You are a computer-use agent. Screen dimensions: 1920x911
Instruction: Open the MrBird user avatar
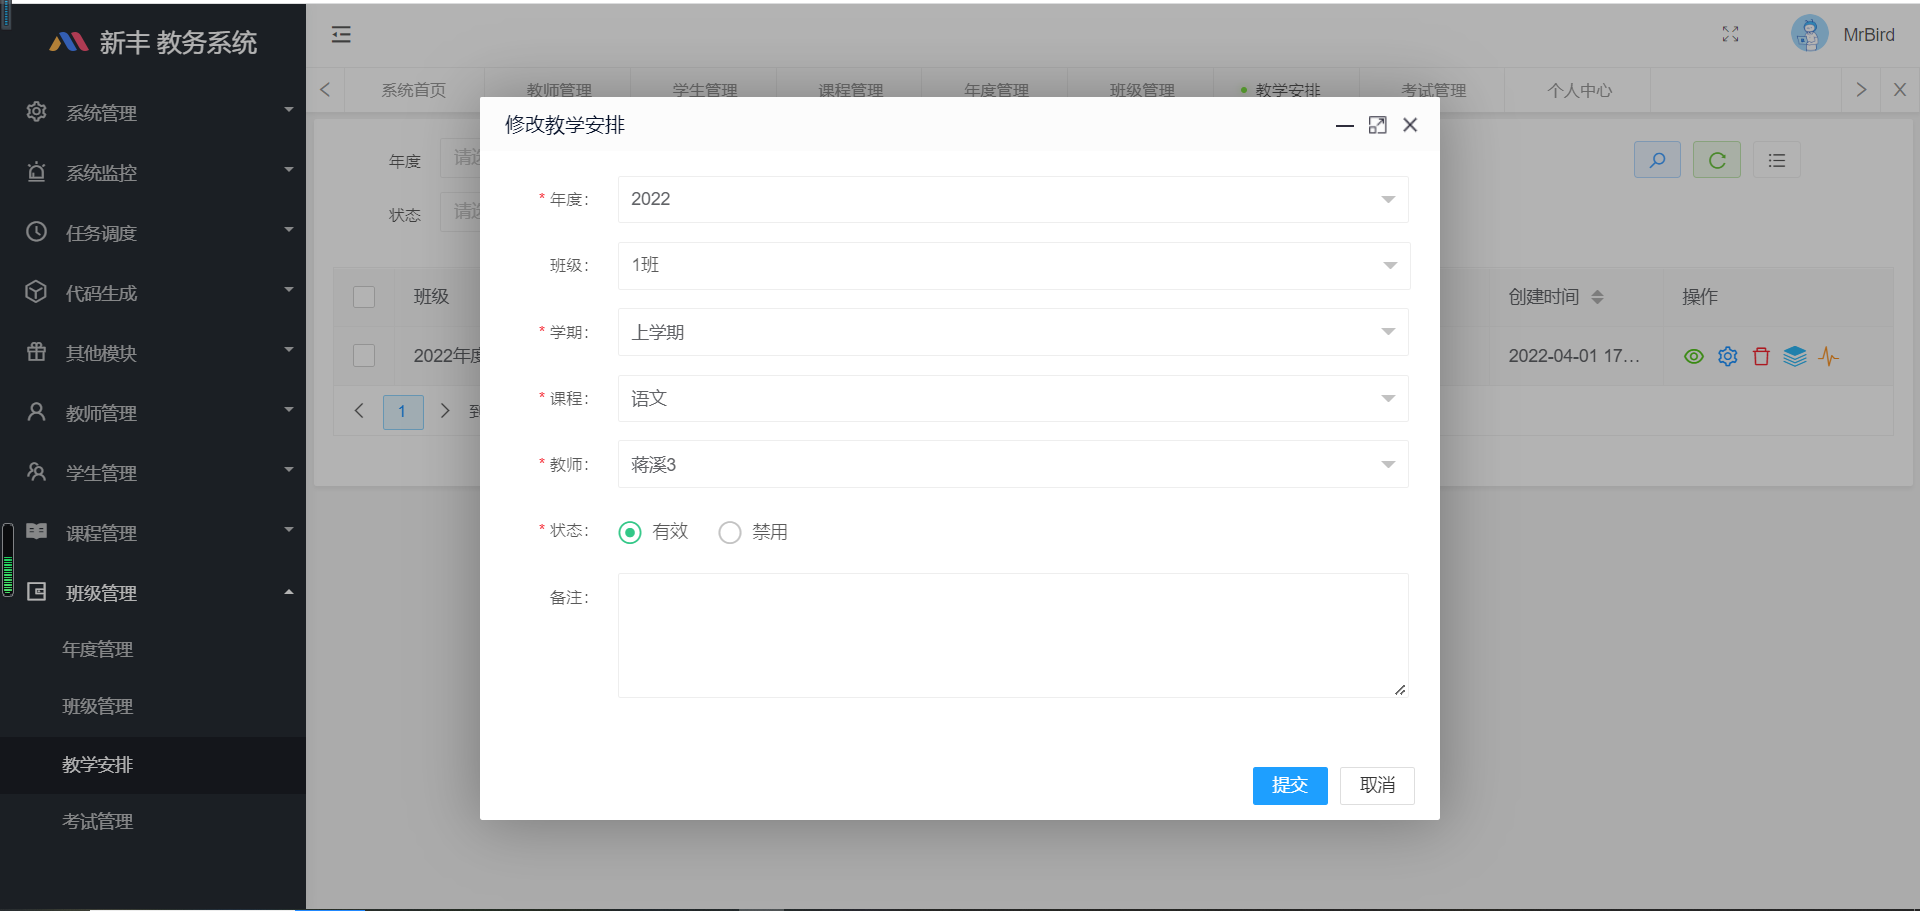(1809, 34)
